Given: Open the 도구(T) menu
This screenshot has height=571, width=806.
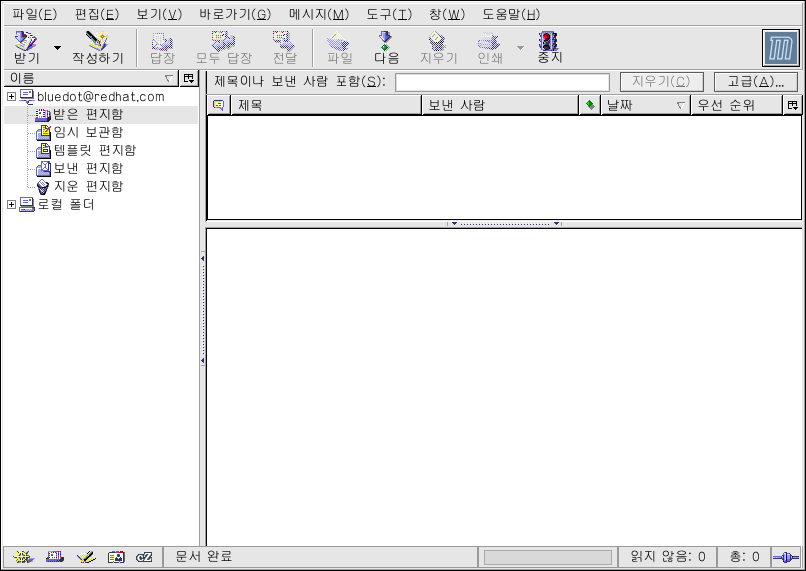Looking at the screenshot, I should pyautogui.click(x=388, y=14).
